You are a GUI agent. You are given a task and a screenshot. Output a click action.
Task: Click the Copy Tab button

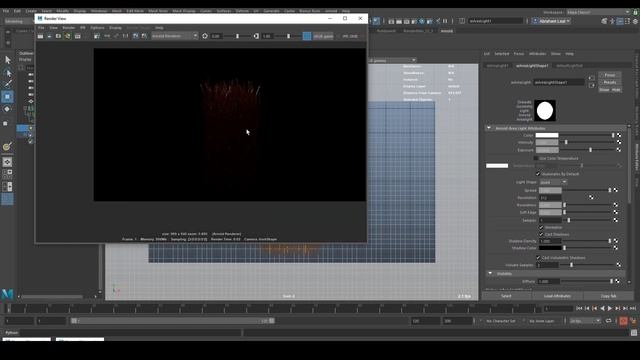608,296
